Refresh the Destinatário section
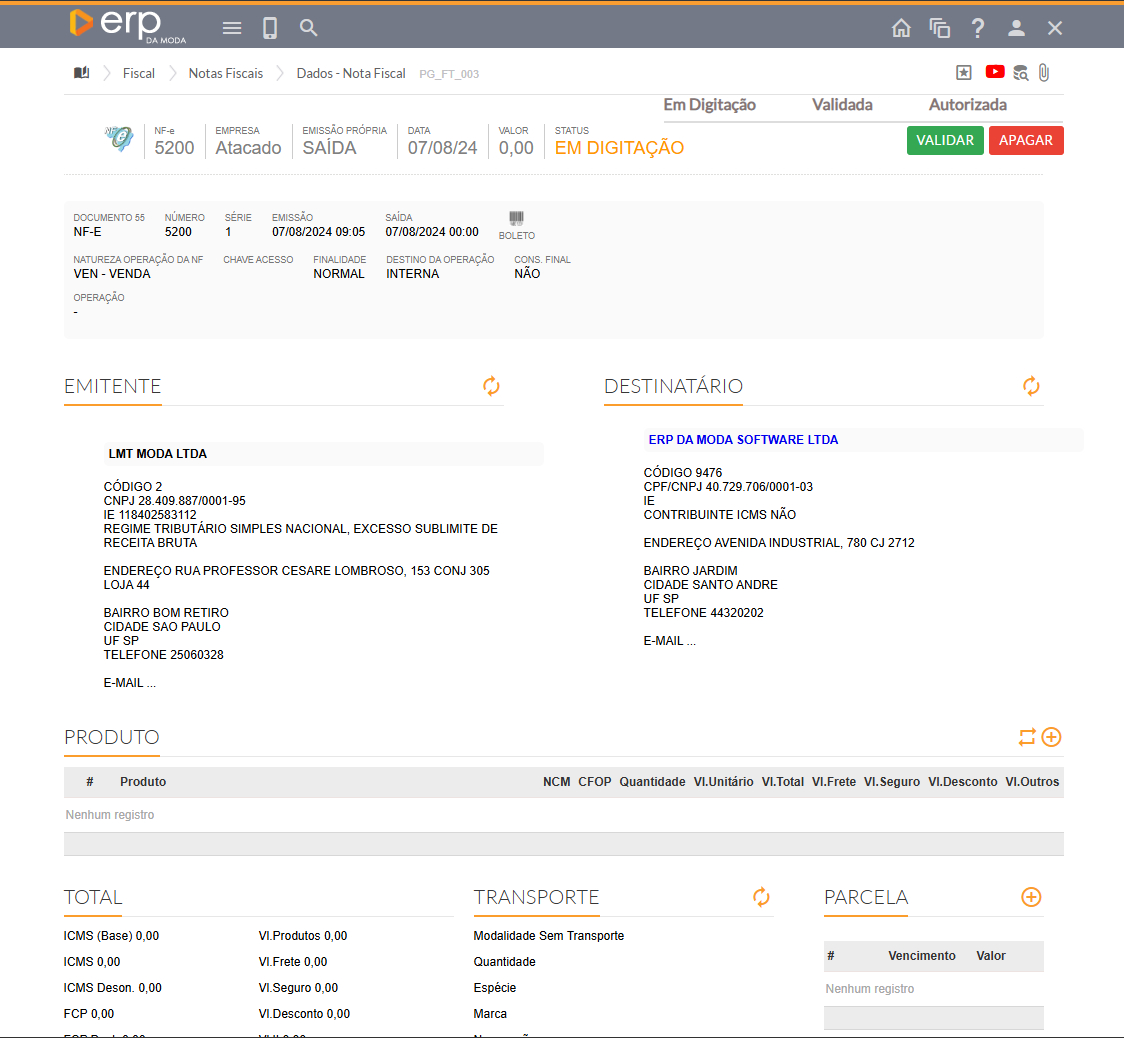1124x1038 pixels. [1031, 386]
